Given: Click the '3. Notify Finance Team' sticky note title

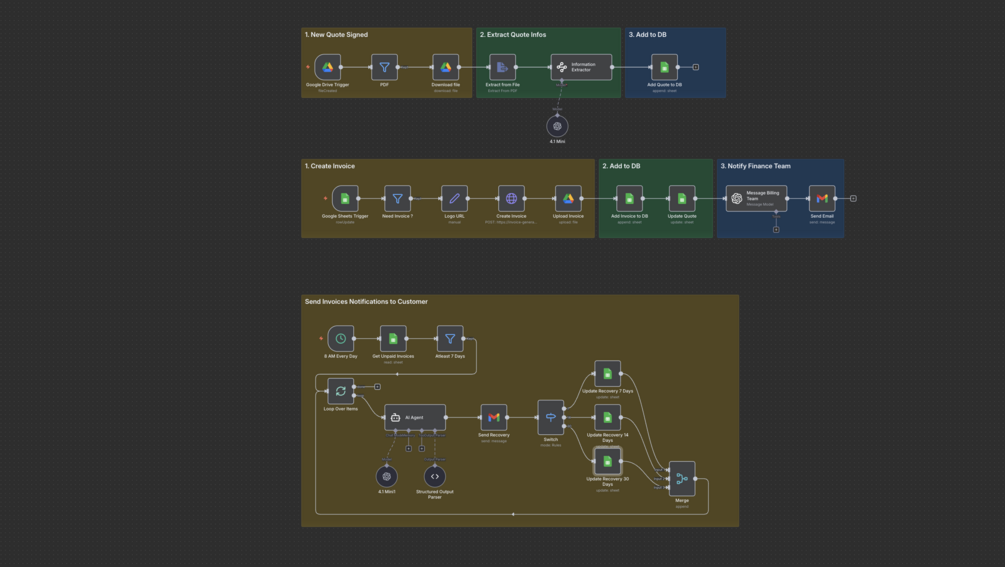Looking at the screenshot, I should pos(756,166).
